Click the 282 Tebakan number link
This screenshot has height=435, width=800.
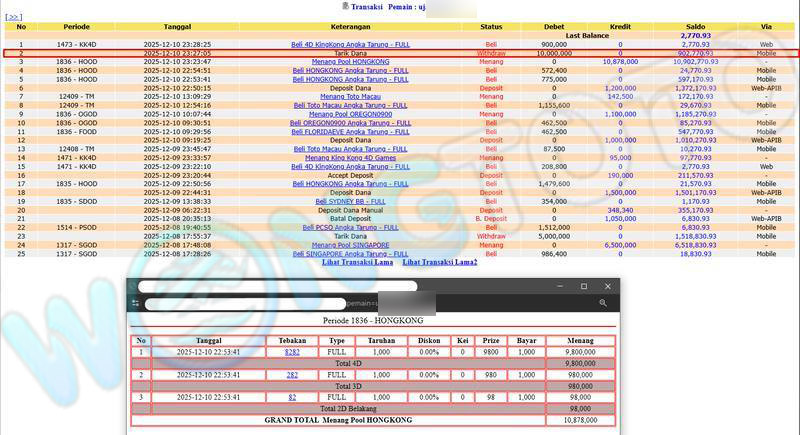(292, 374)
